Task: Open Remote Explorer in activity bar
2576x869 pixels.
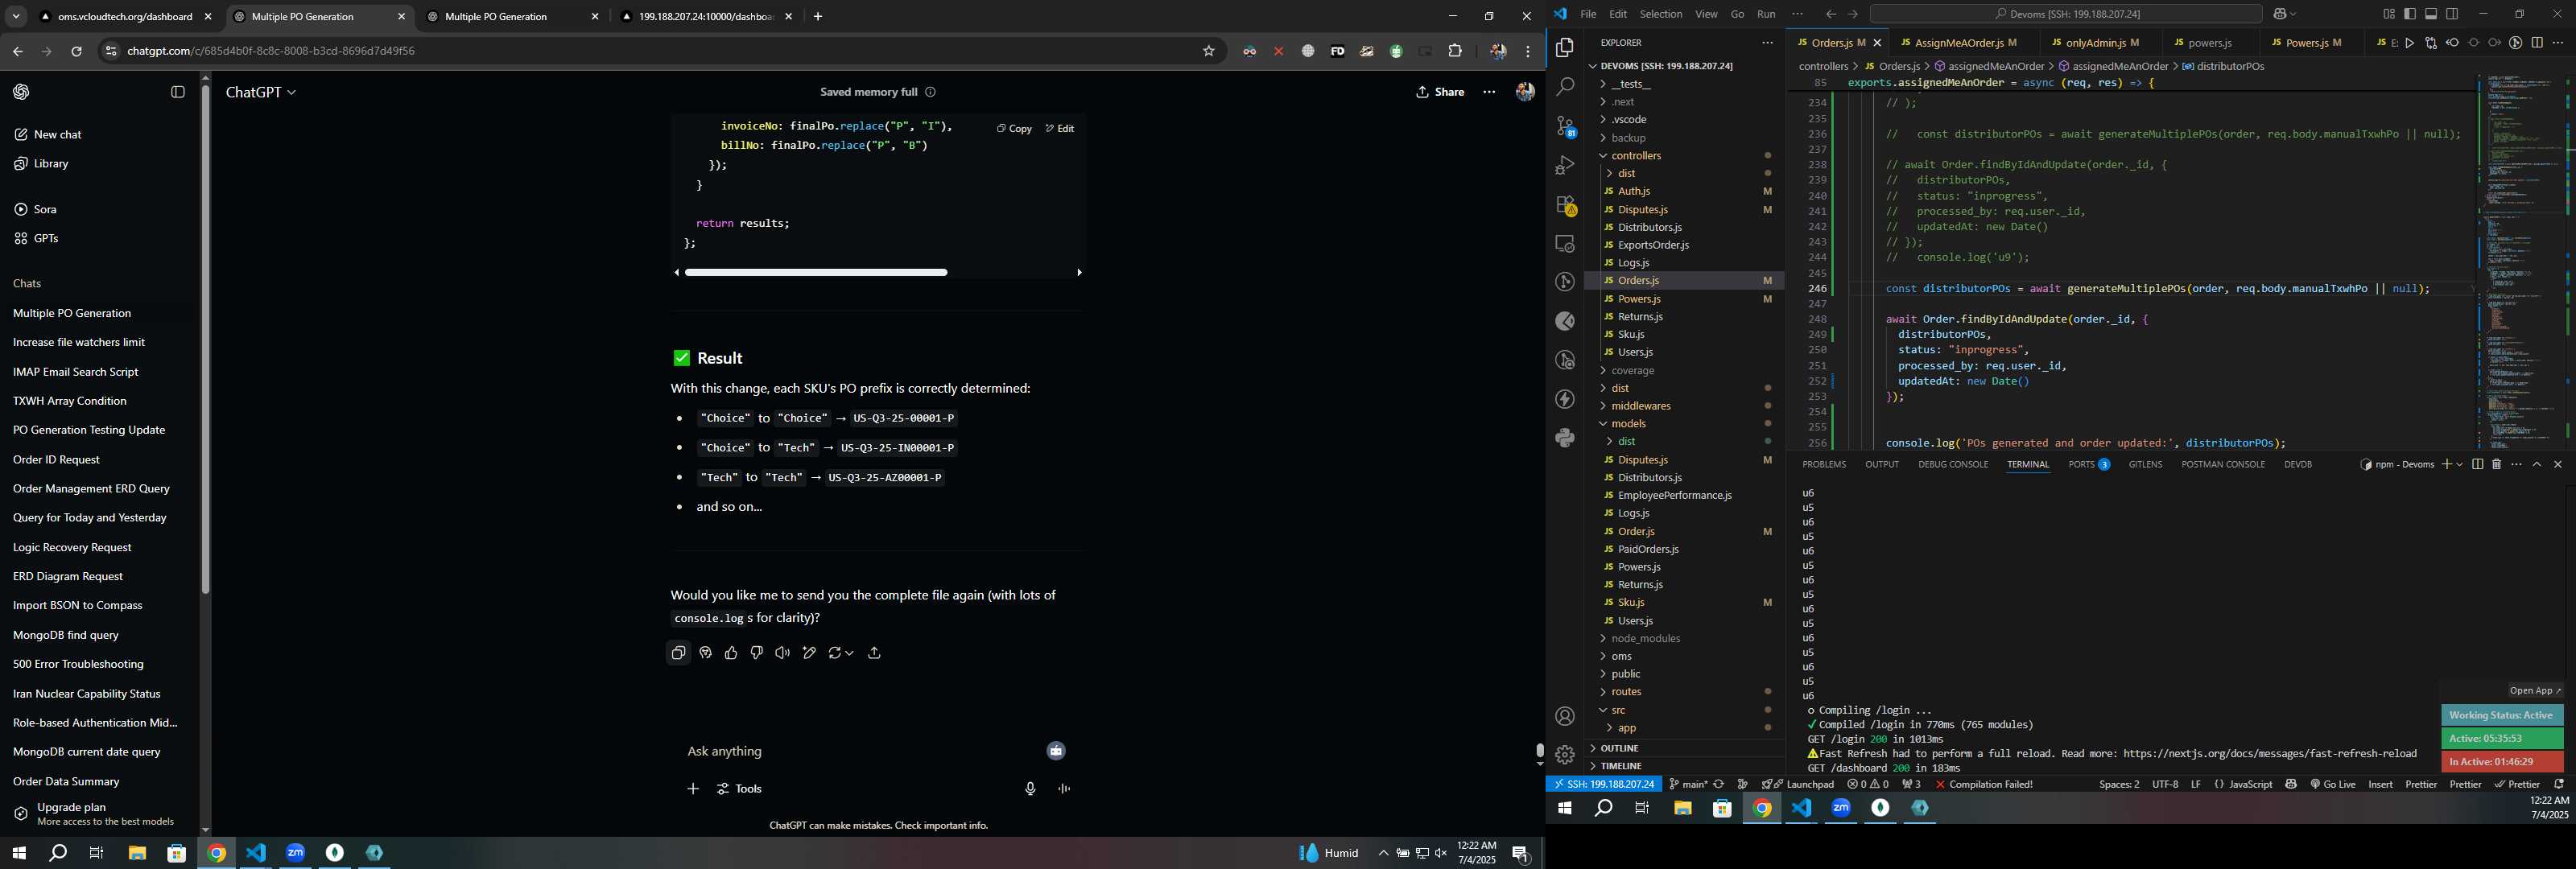Action: pyautogui.click(x=1565, y=243)
